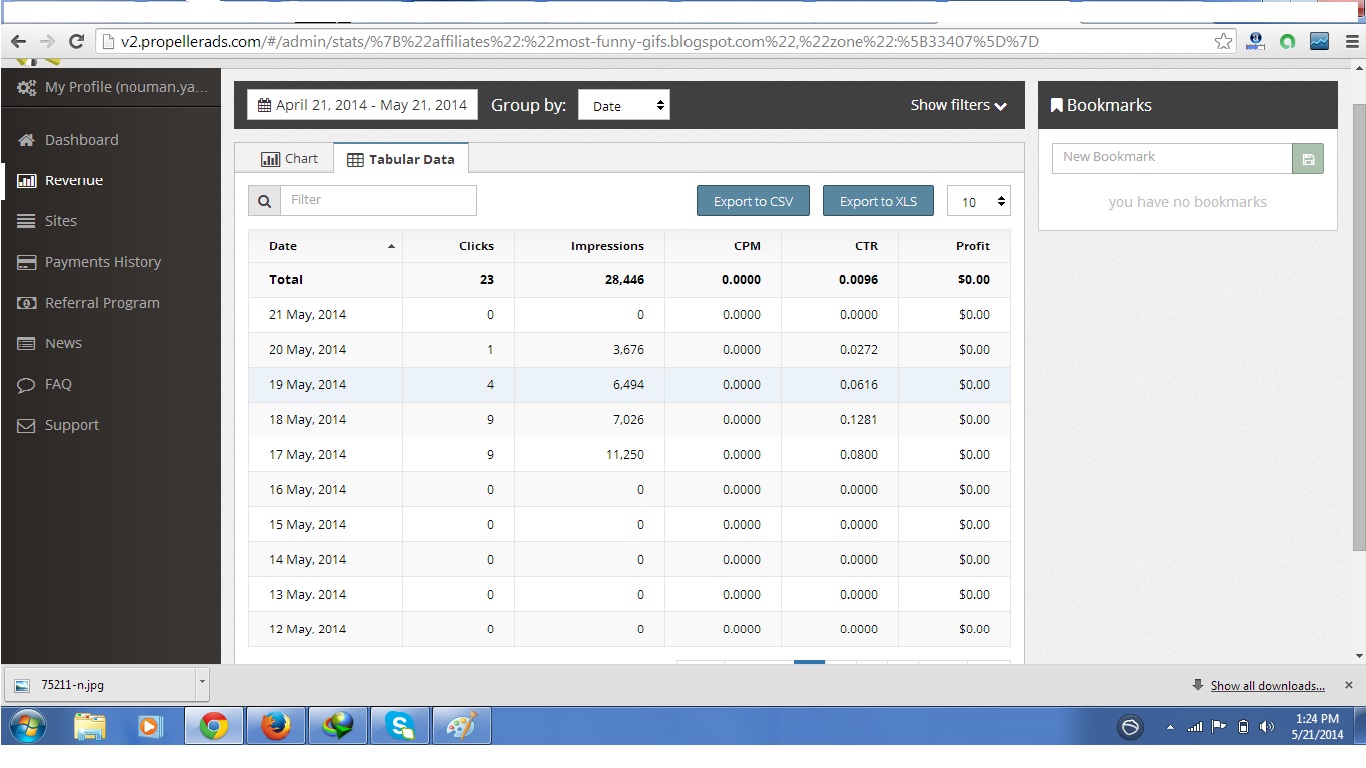Click the Export to CSV button
Screen dimensions: 1366x768
(x=753, y=201)
